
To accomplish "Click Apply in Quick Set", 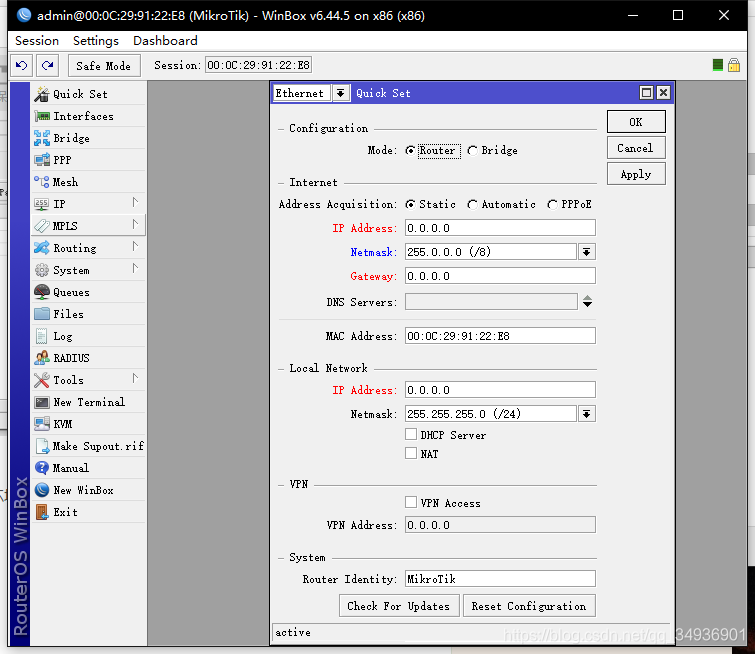I will [x=636, y=174].
